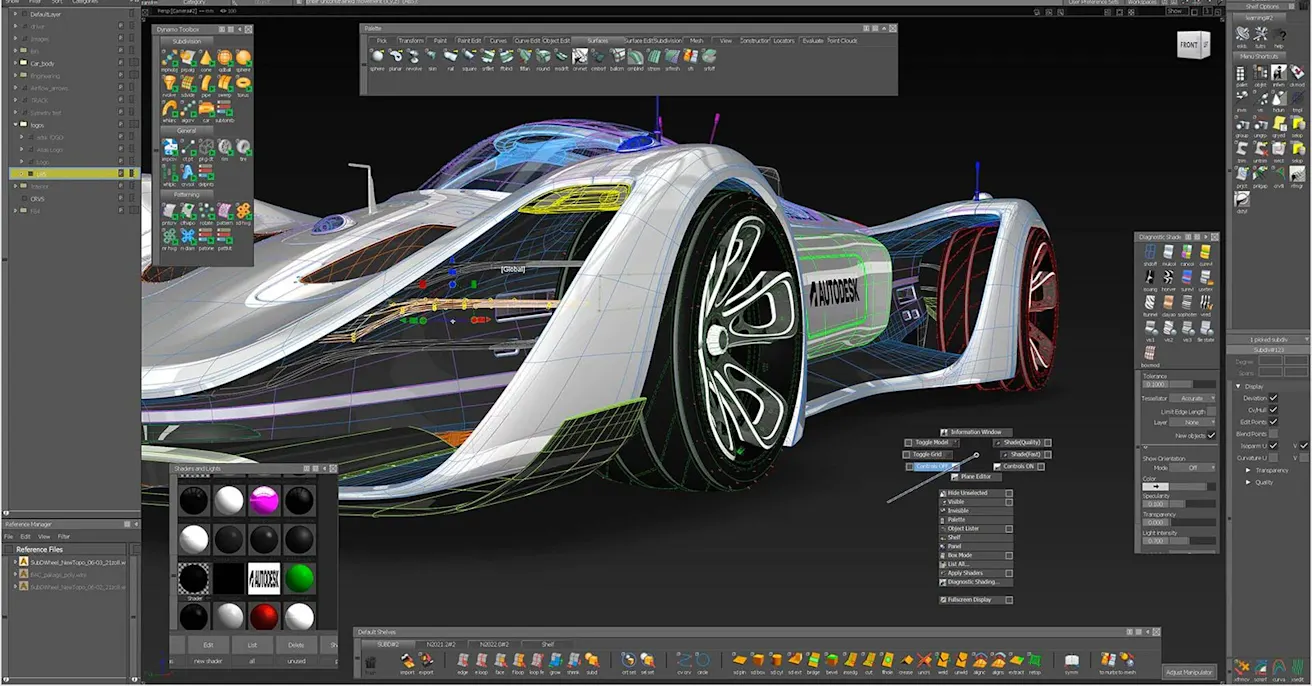Choose Diagnostic Shading from the marking menu
This screenshot has width=1312, height=686.
coord(974,582)
